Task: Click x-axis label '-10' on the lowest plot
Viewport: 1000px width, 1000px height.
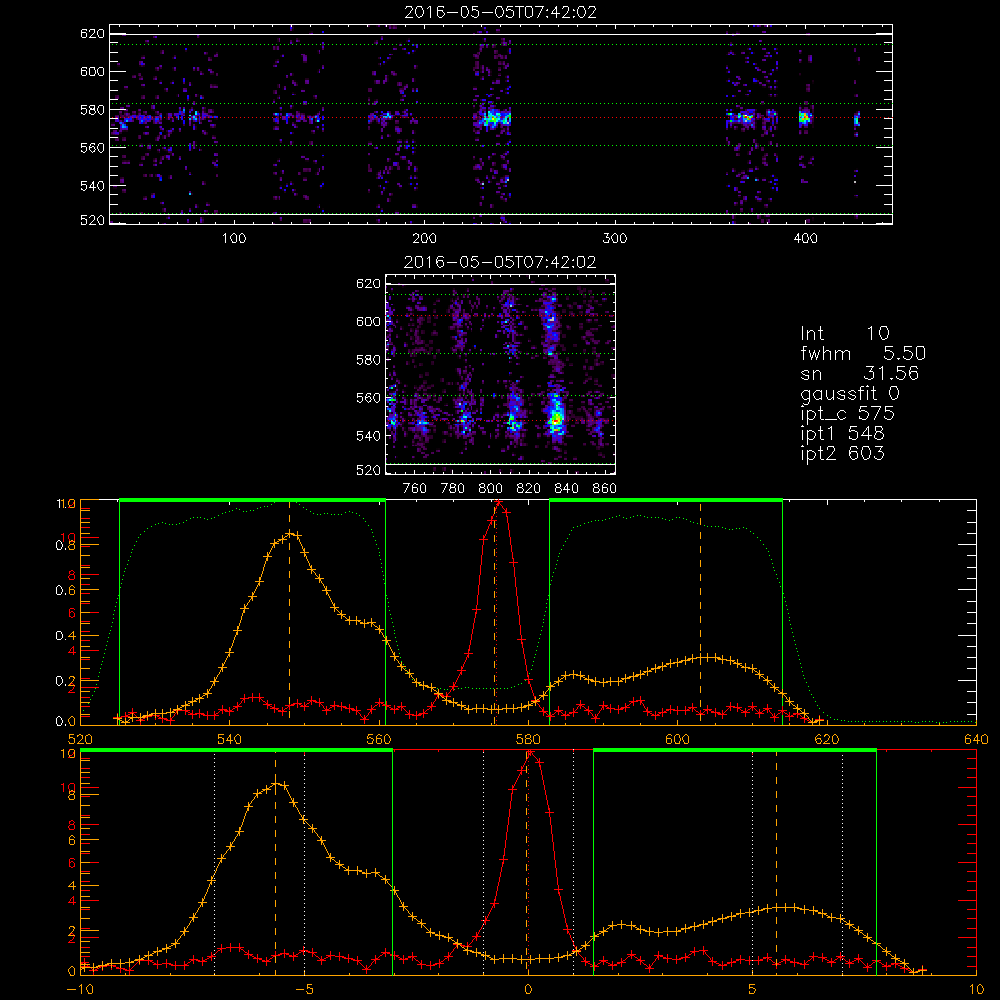Action: [80, 990]
